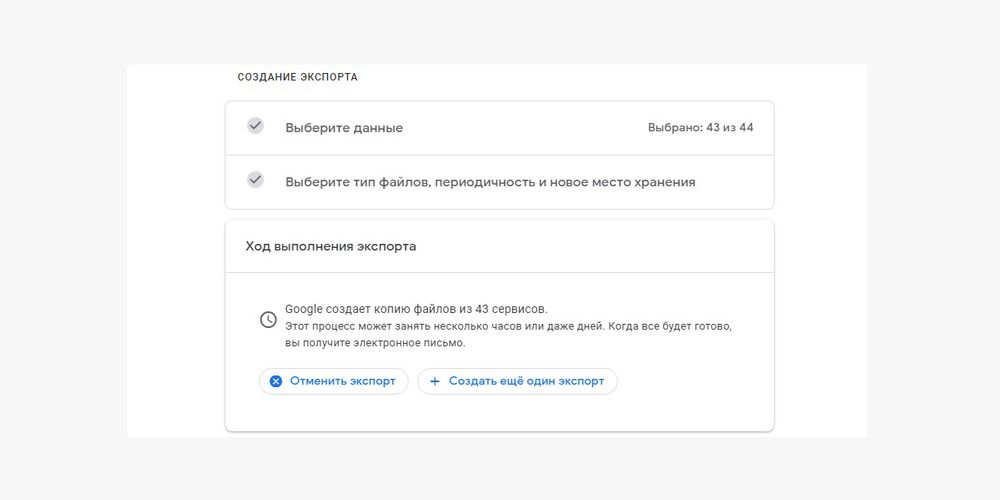1000x500 pixels.
Task: Click the word 'экспорта' in the progress header
Action: tap(387, 246)
